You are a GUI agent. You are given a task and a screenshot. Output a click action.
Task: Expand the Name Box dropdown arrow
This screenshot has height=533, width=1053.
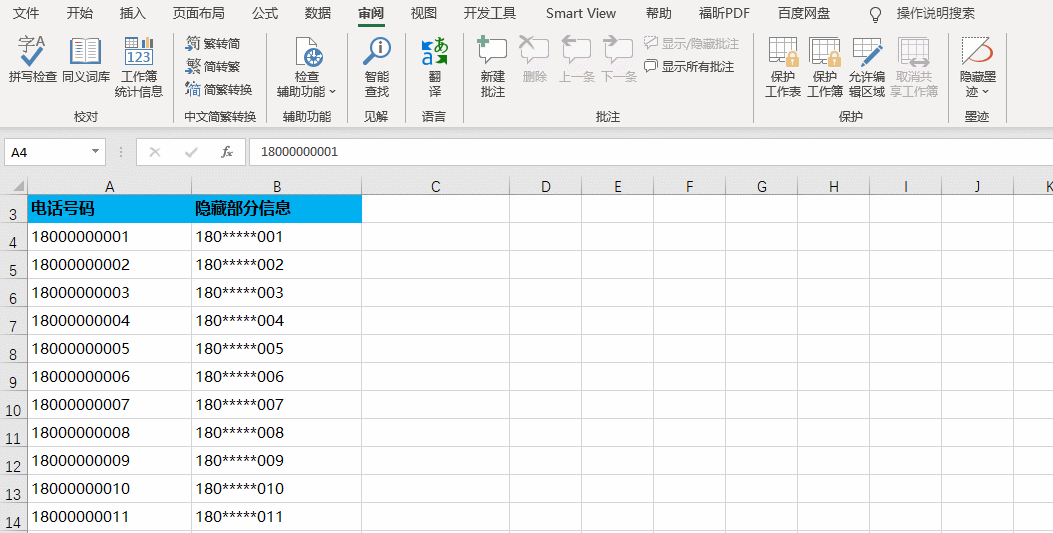(x=95, y=152)
